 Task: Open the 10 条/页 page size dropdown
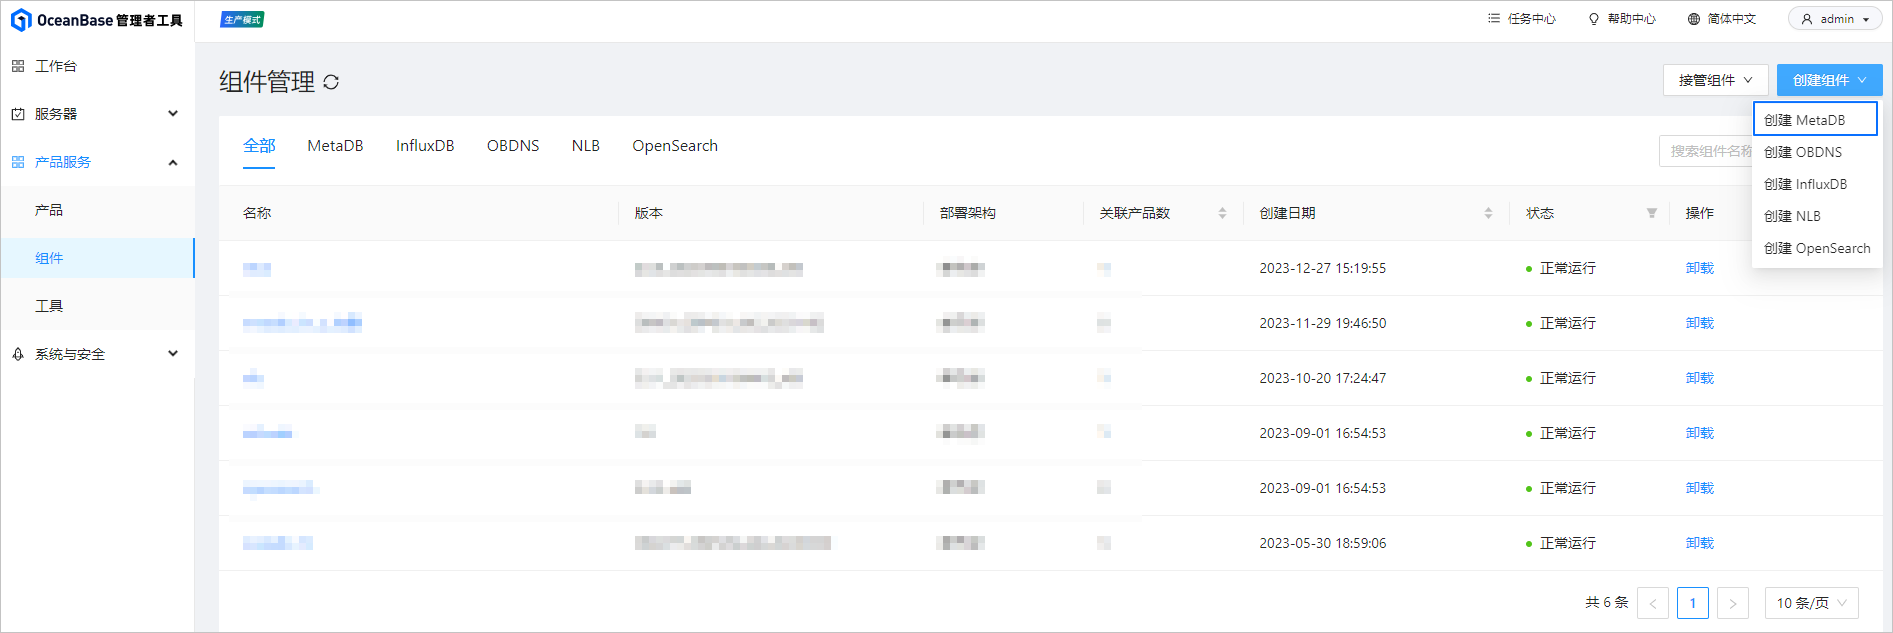1812,603
